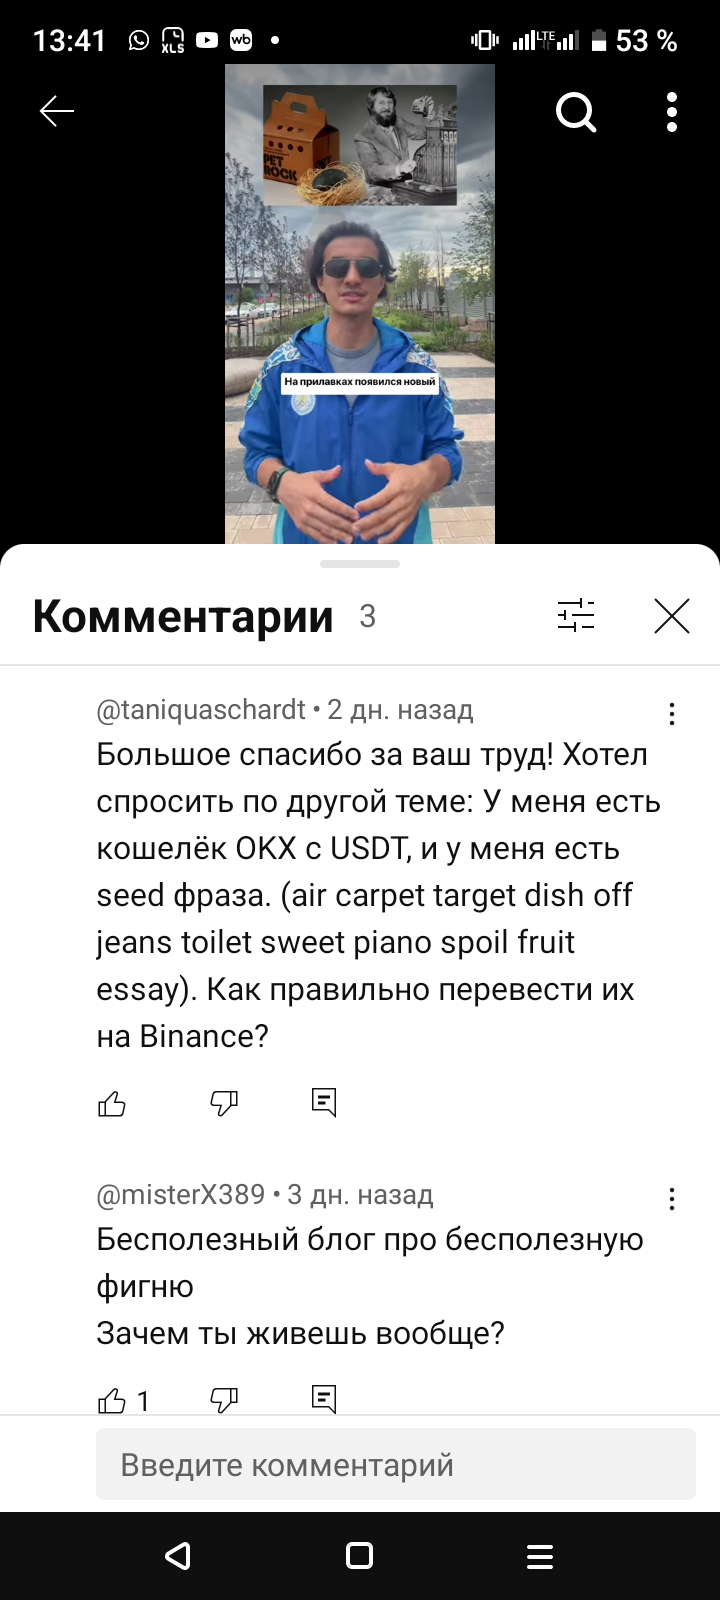Tap the Android back navigation button
720x1600 pixels.
coord(178,1556)
